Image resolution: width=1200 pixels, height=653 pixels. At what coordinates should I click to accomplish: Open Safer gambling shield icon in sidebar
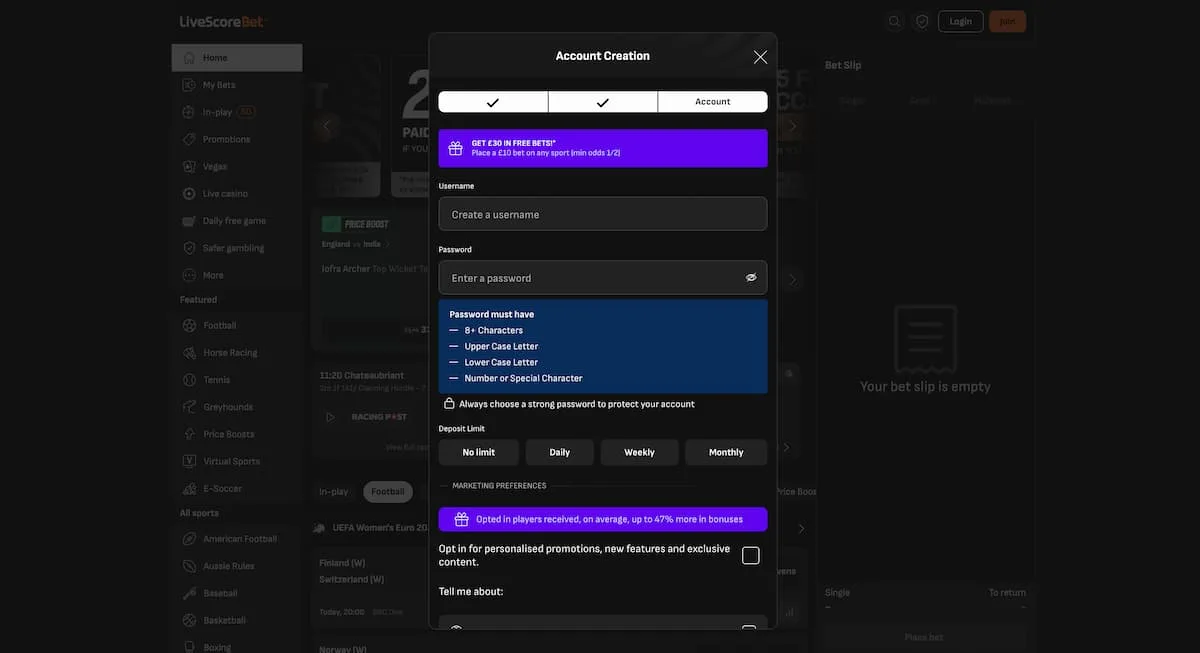[x=189, y=248]
